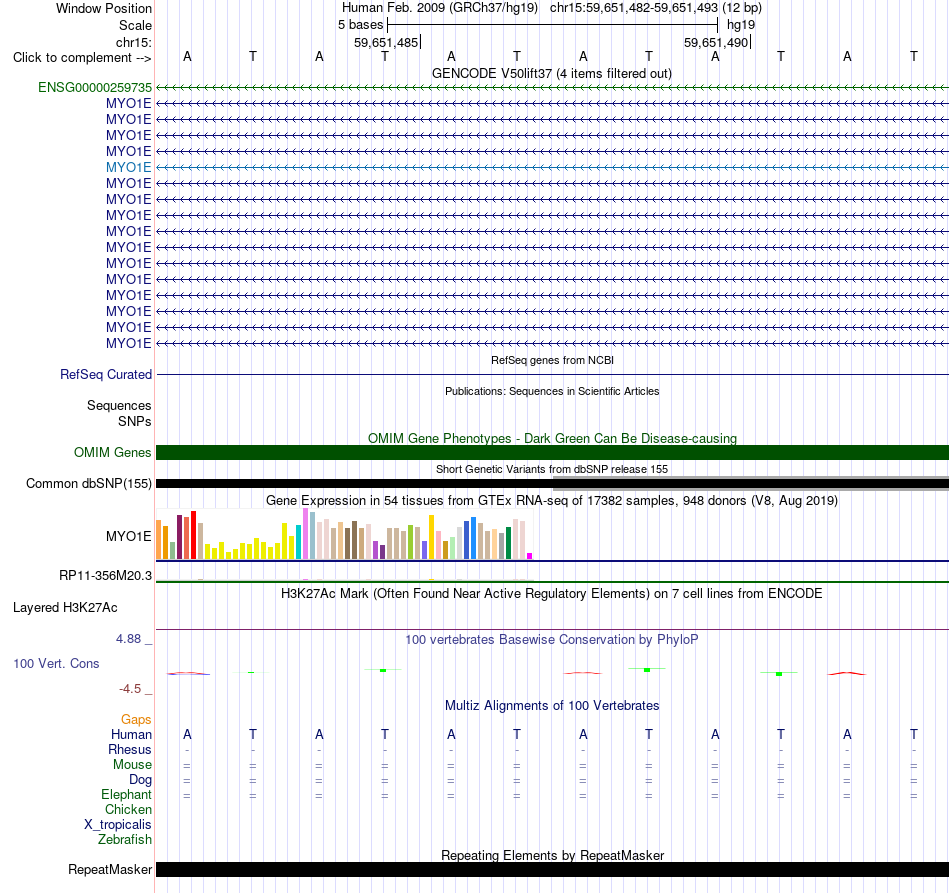The height and width of the screenshot is (893, 950).
Task: Click the OMIM Genes track label
Action: point(112,453)
